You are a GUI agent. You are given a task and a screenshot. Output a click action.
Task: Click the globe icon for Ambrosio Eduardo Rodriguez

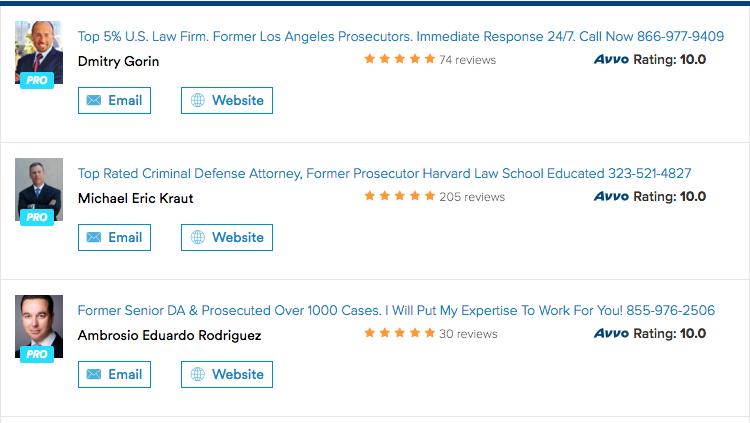click(x=198, y=374)
